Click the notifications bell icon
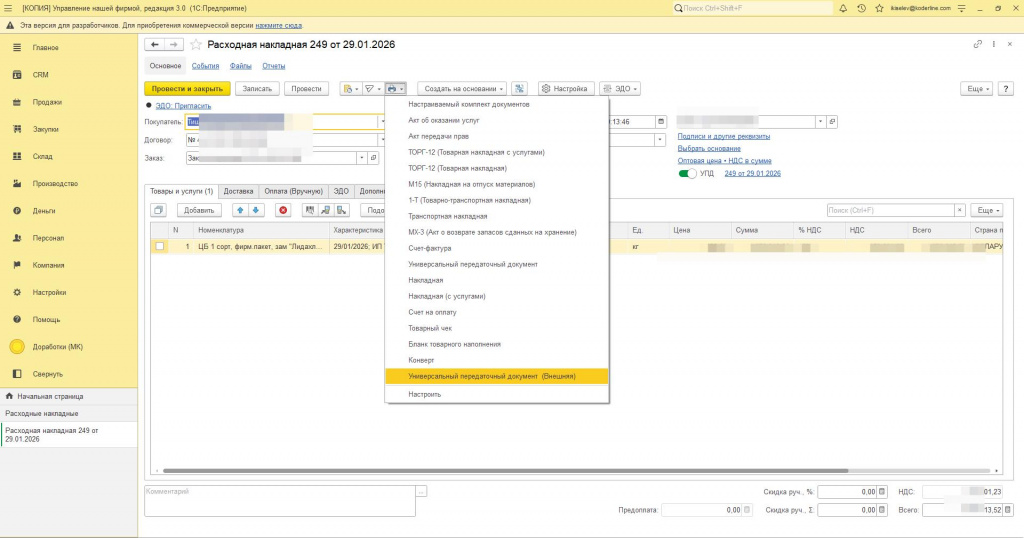This screenshot has width=1024, height=538. tap(843, 8)
